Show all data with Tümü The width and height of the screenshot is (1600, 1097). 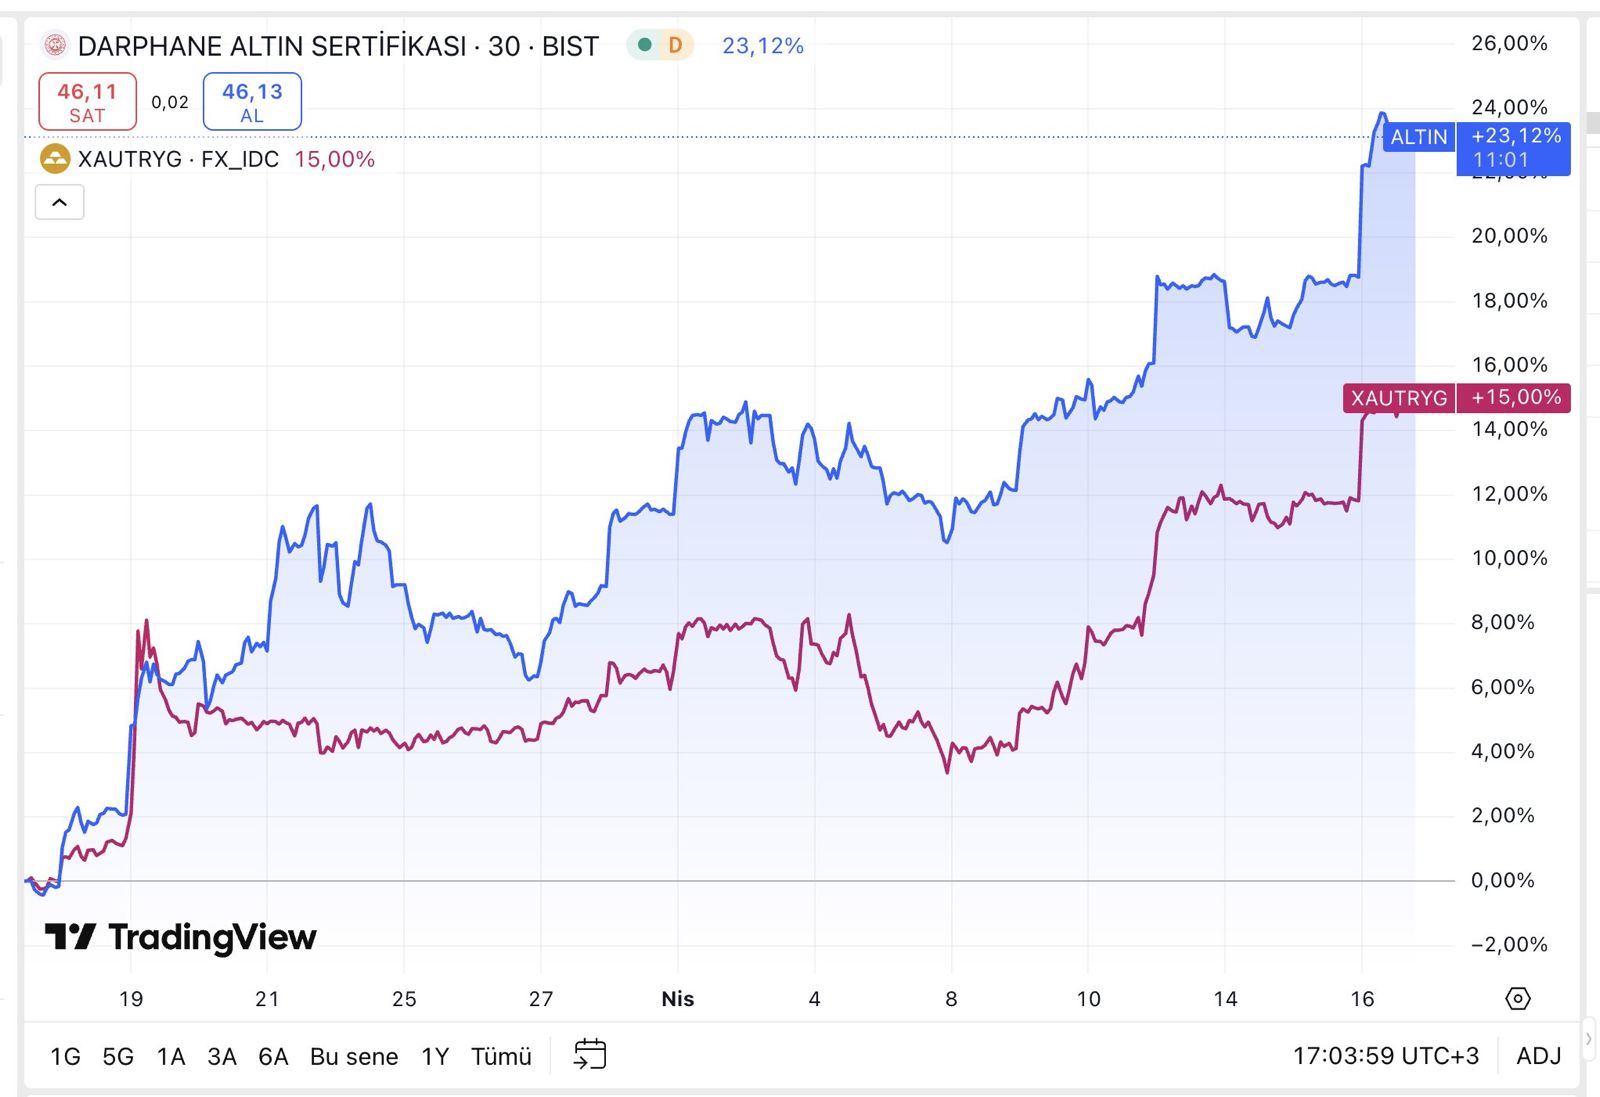tap(501, 1056)
